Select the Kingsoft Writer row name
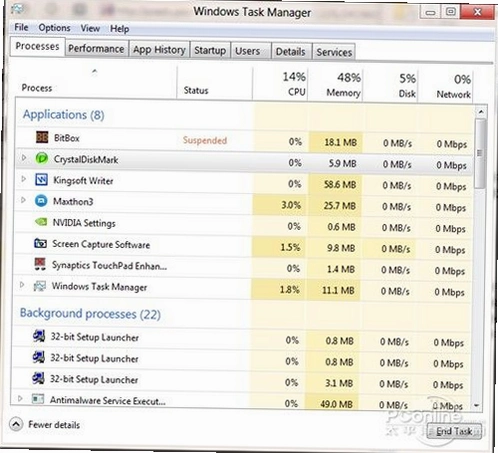 [x=83, y=181]
